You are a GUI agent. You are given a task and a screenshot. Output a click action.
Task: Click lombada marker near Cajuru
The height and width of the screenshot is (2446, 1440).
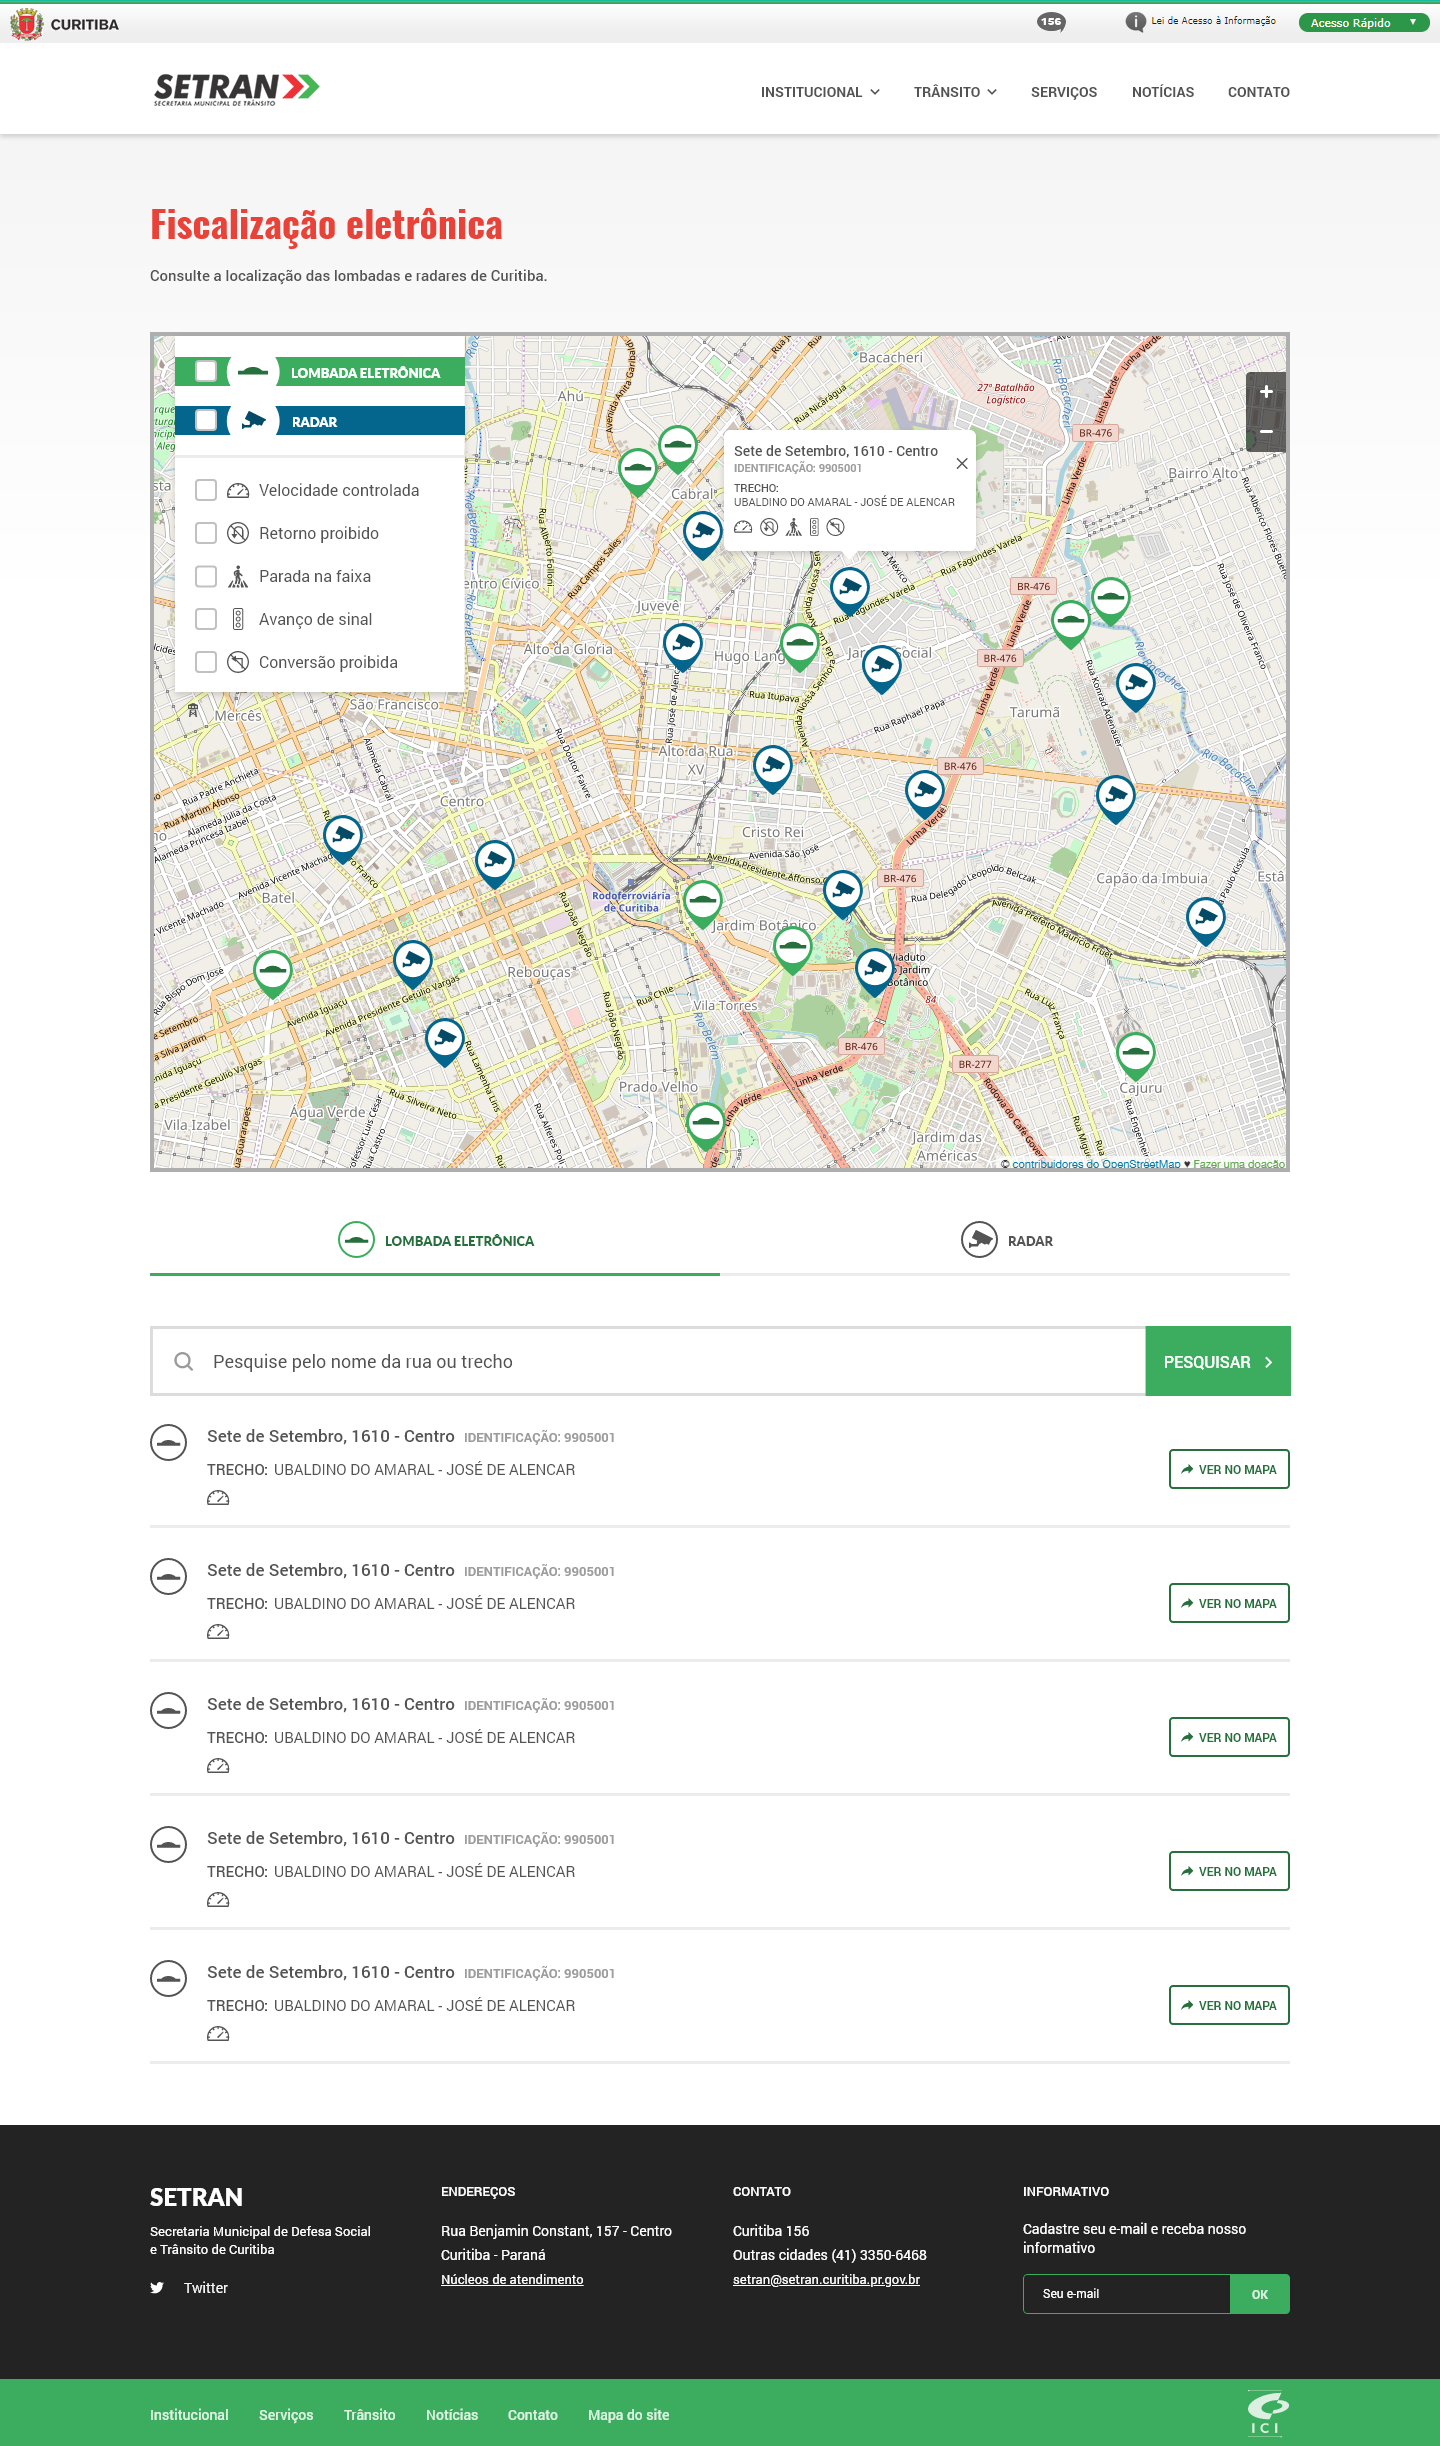[1135, 1052]
